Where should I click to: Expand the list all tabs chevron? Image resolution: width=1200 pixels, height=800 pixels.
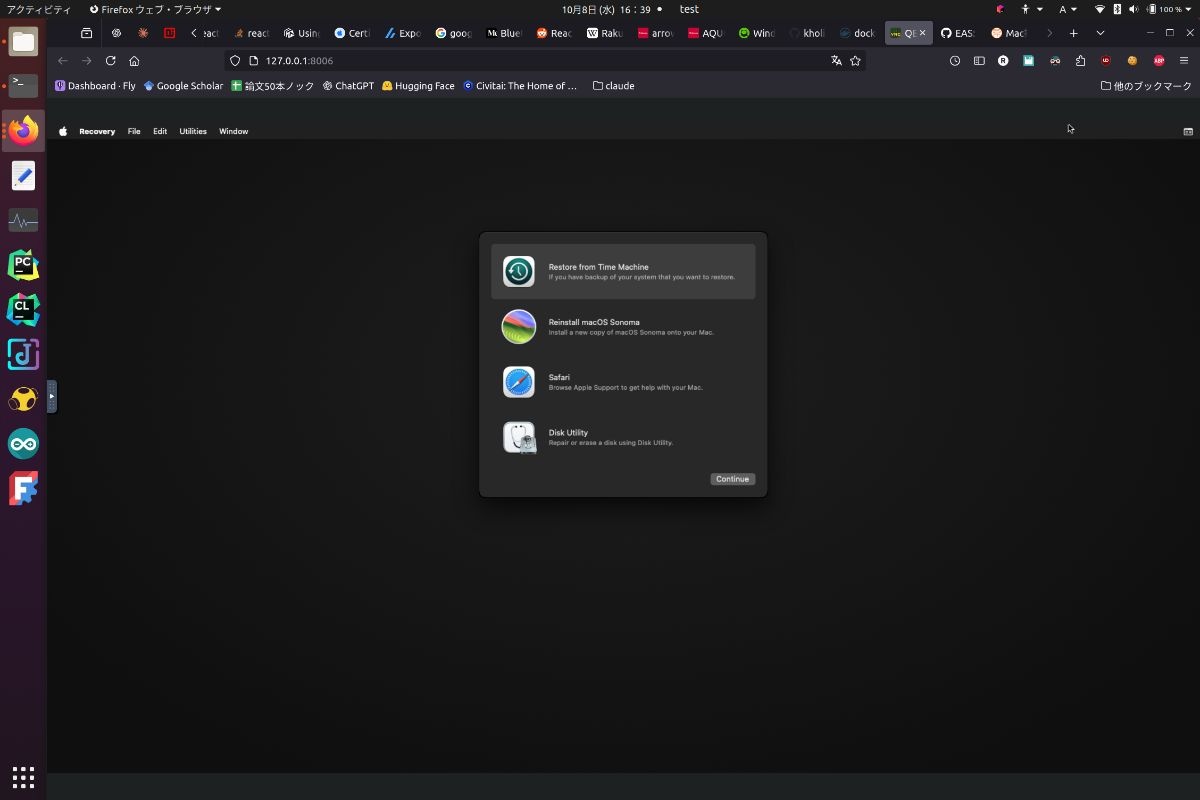click(1100, 33)
